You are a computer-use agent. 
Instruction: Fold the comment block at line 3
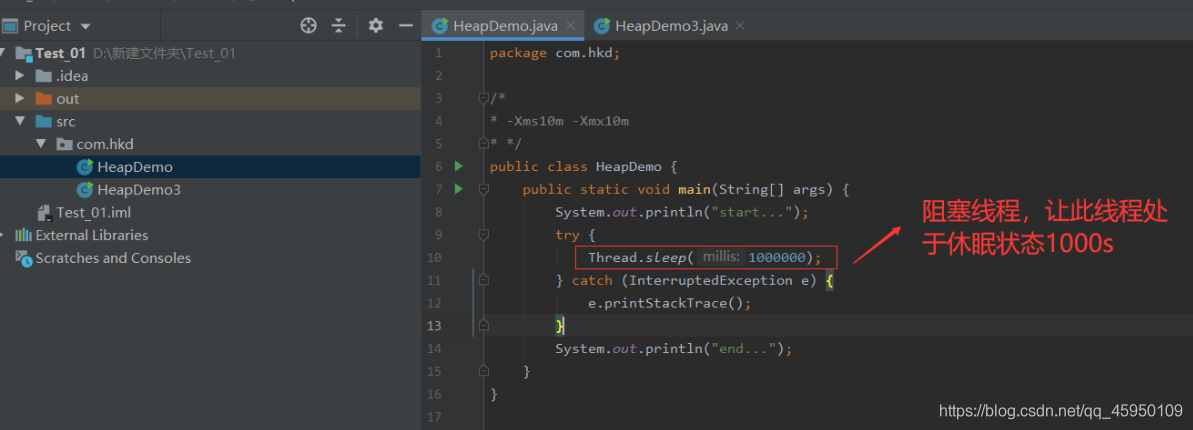(x=483, y=98)
